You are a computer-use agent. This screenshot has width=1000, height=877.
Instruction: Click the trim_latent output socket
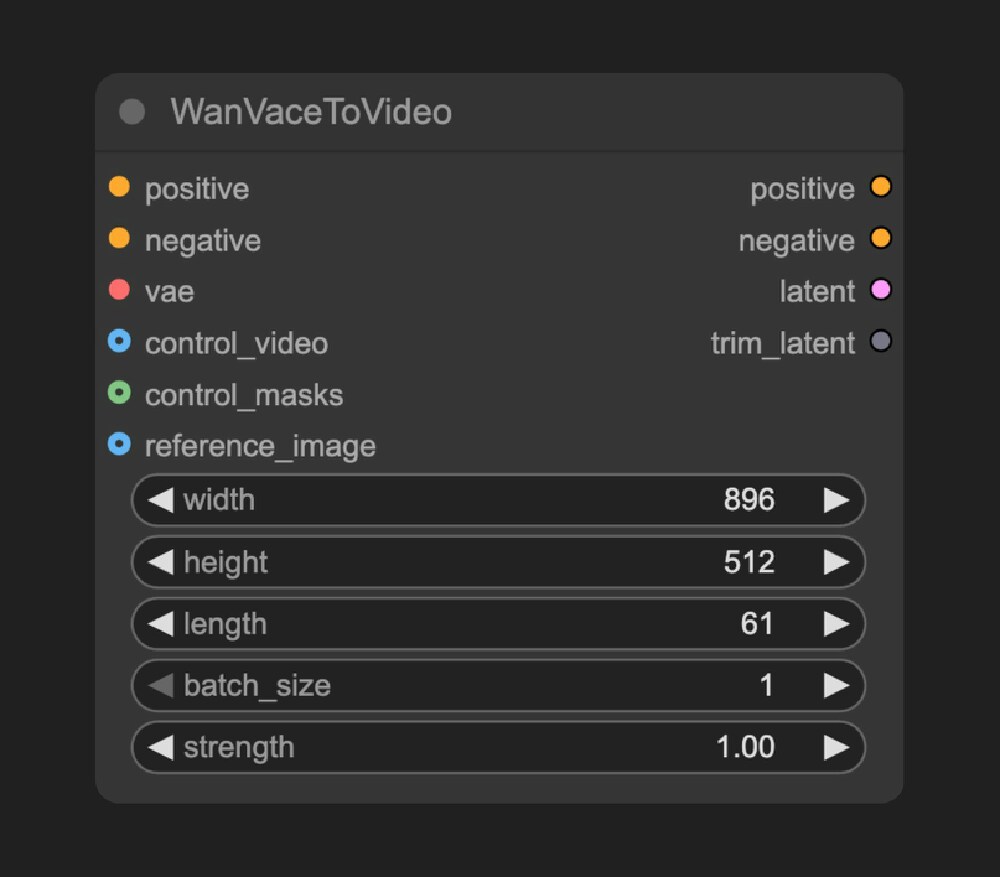click(880, 342)
